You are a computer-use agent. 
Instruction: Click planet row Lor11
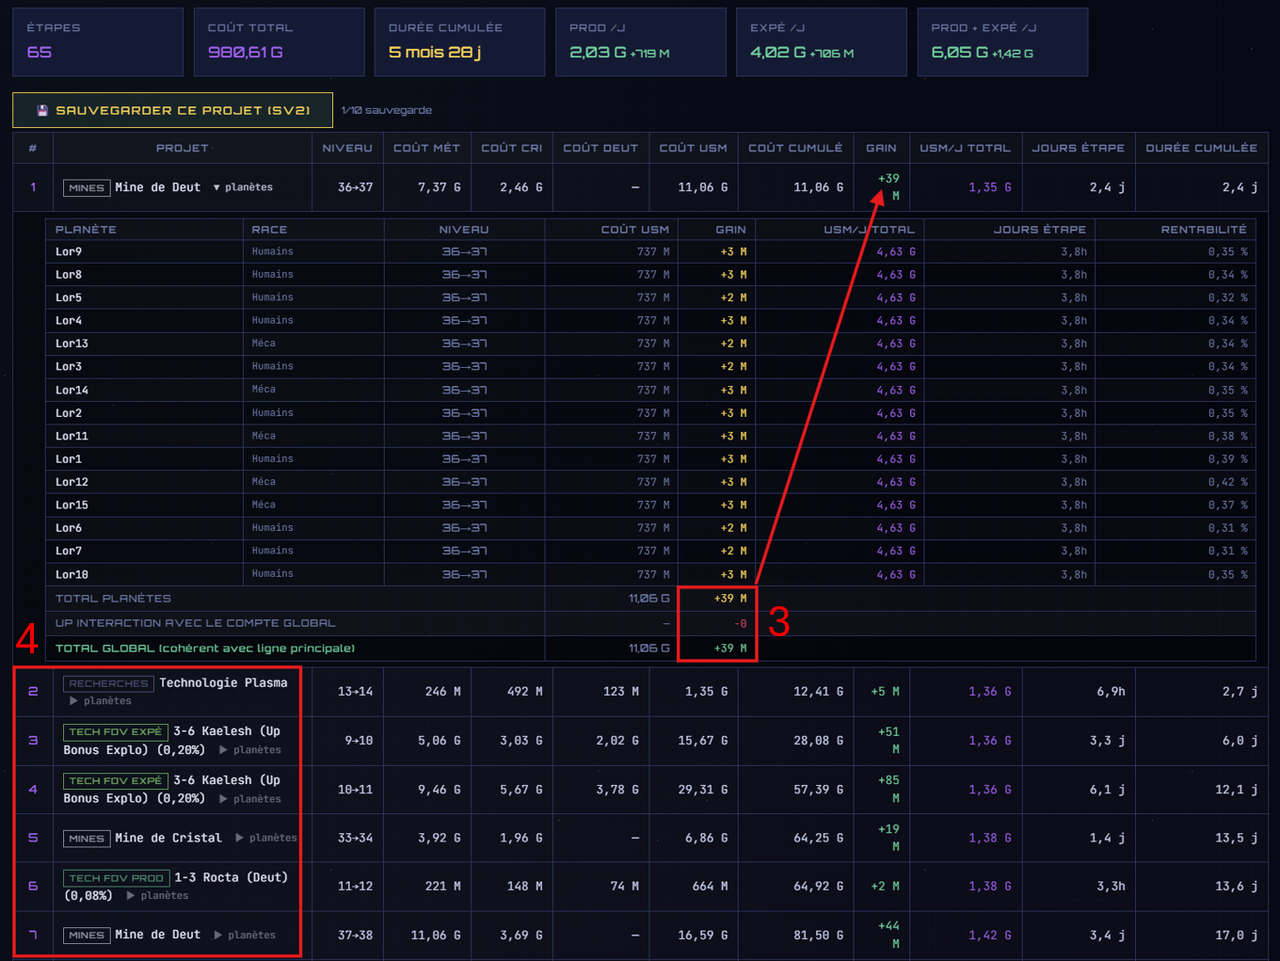tap(650, 436)
